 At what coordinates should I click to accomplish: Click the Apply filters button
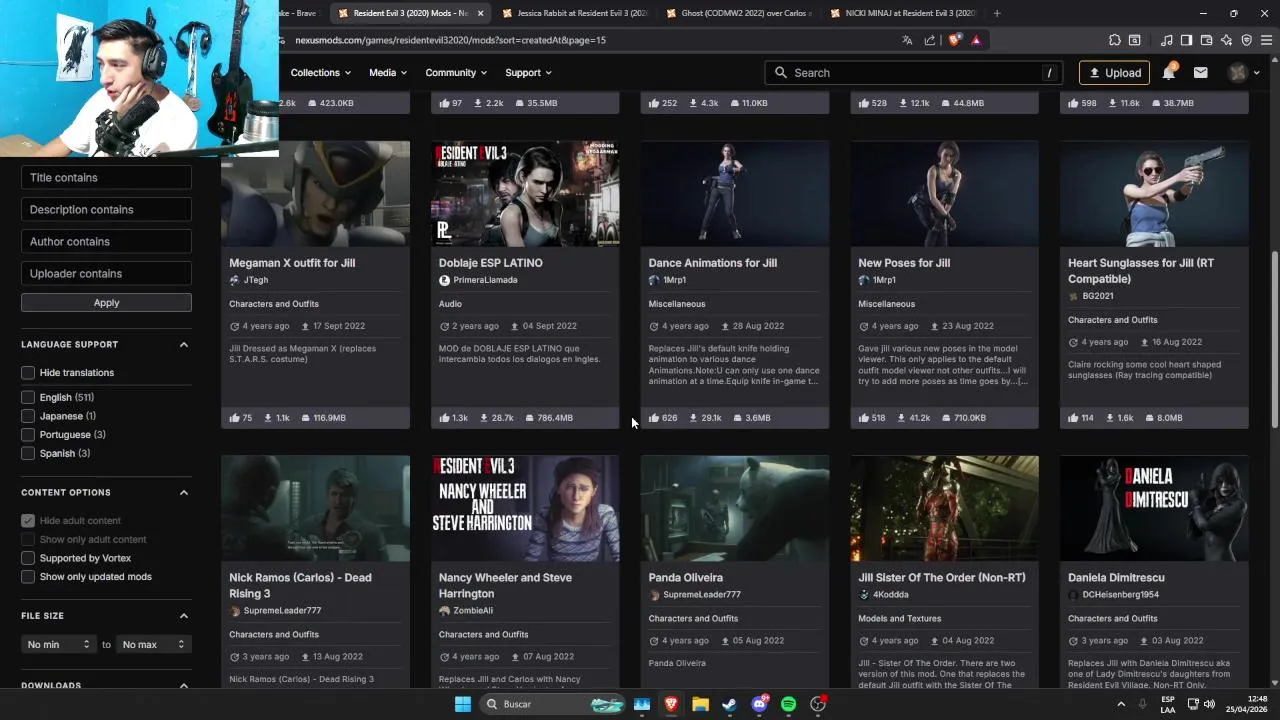coord(106,302)
